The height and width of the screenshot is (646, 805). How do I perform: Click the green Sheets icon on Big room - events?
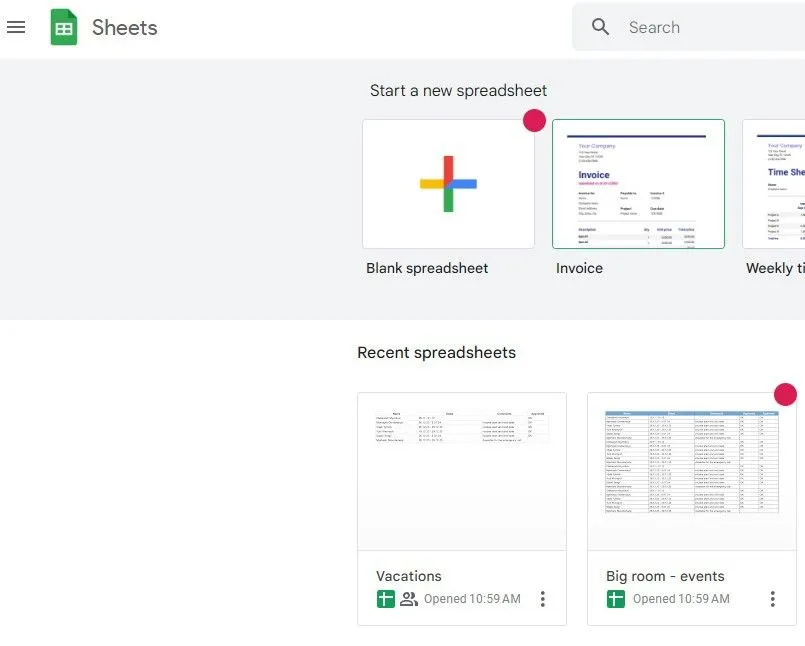[x=615, y=598]
